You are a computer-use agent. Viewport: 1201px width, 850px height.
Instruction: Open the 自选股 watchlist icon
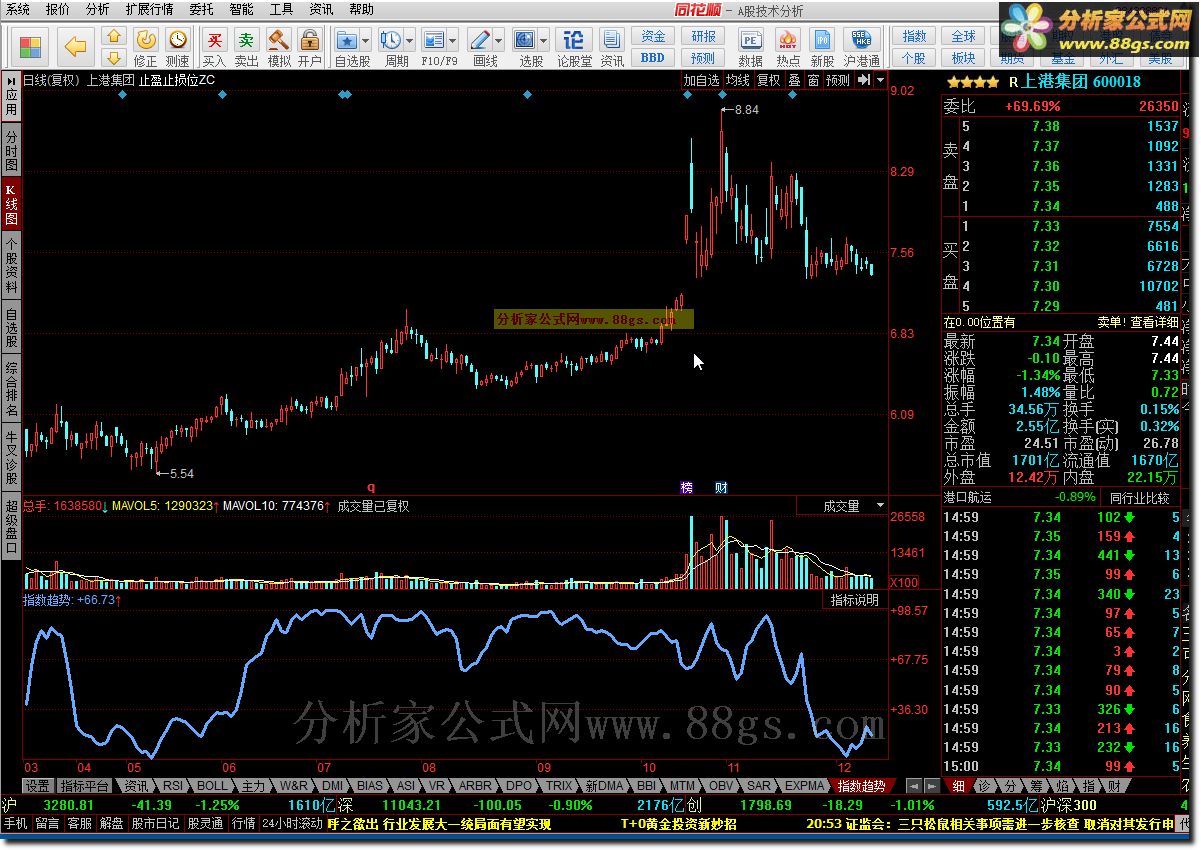click(x=346, y=40)
